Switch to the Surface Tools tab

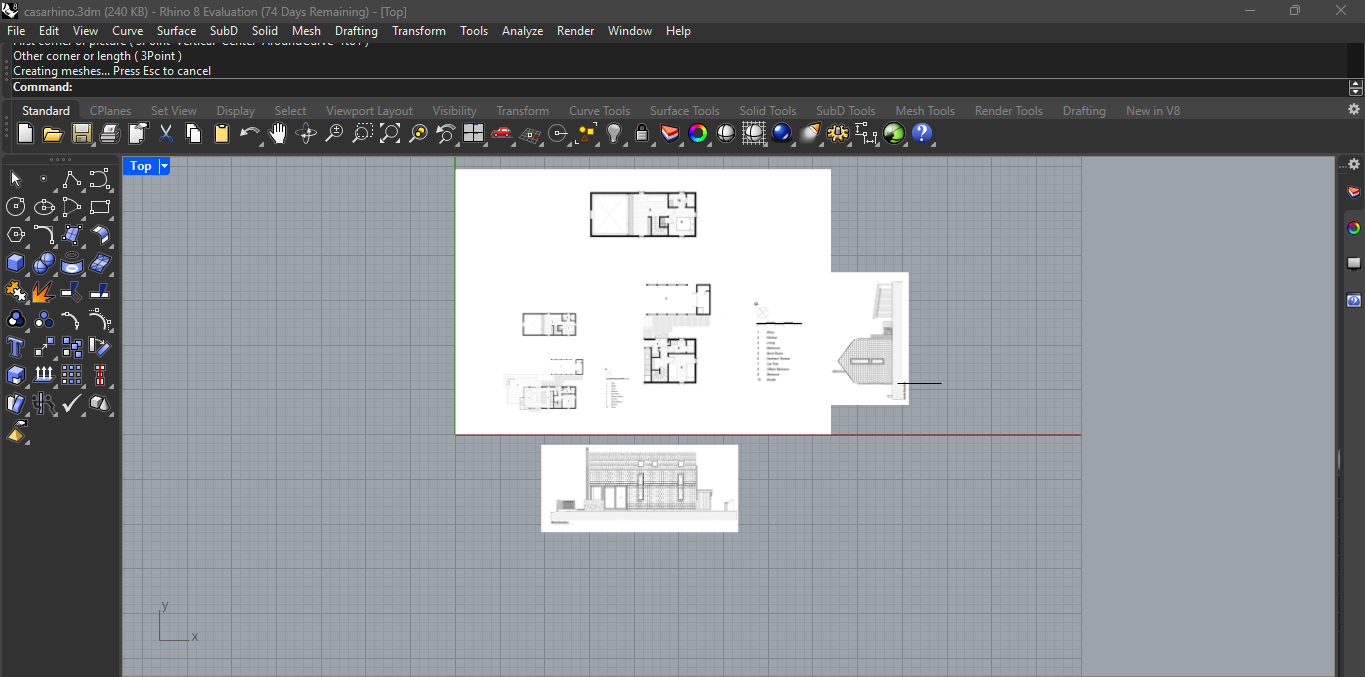[685, 111]
